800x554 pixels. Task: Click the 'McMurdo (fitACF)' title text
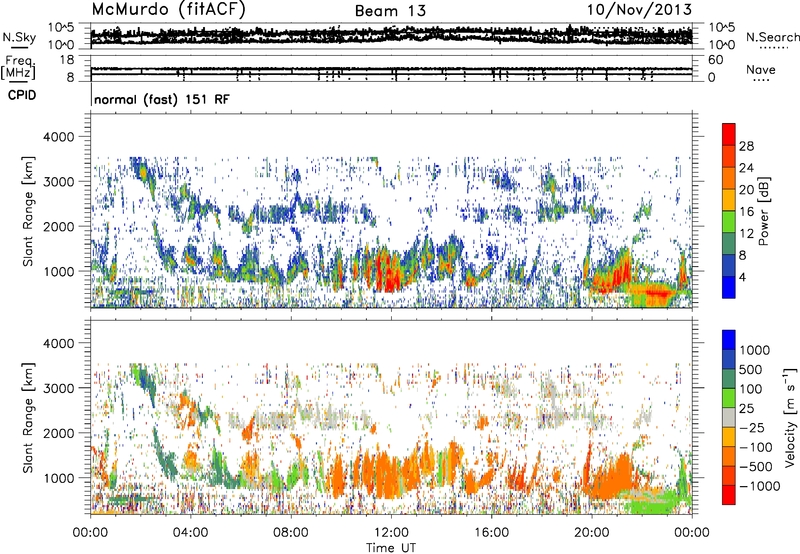(168, 10)
